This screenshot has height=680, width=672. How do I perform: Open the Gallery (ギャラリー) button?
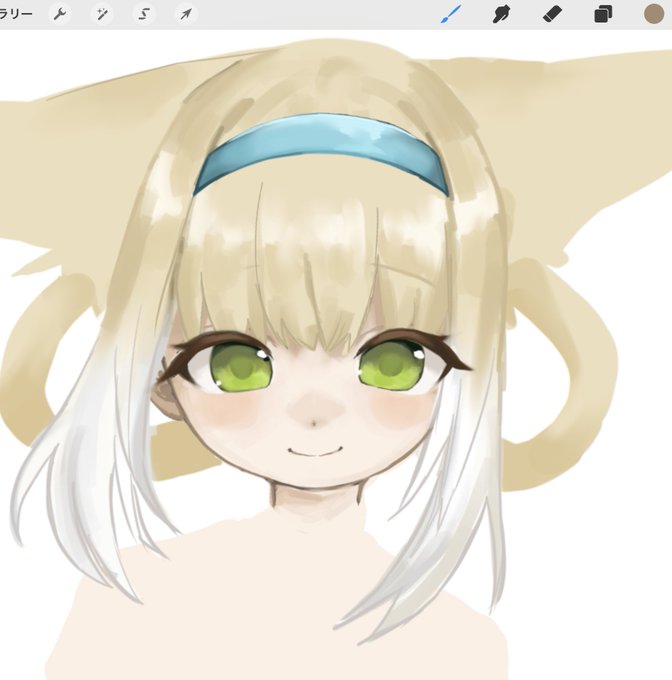pos(16,14)
